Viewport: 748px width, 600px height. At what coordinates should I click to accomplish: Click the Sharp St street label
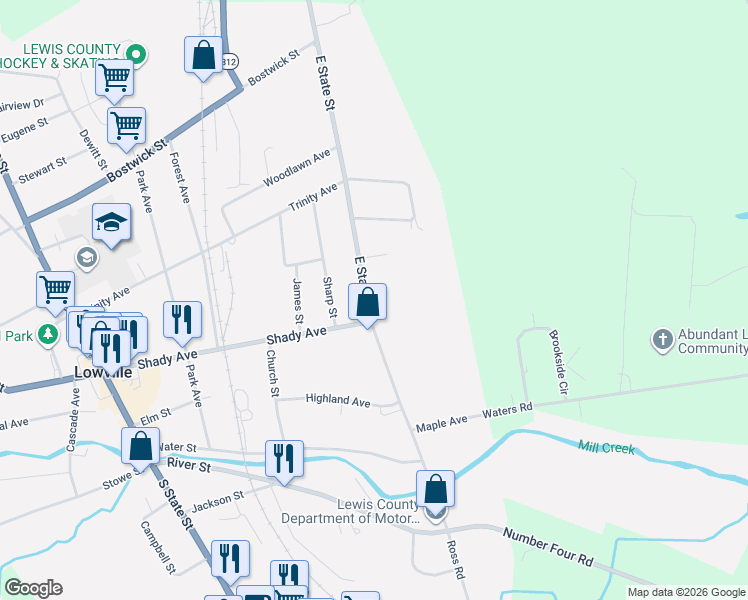pyautogui.click(x=330, y=297)
